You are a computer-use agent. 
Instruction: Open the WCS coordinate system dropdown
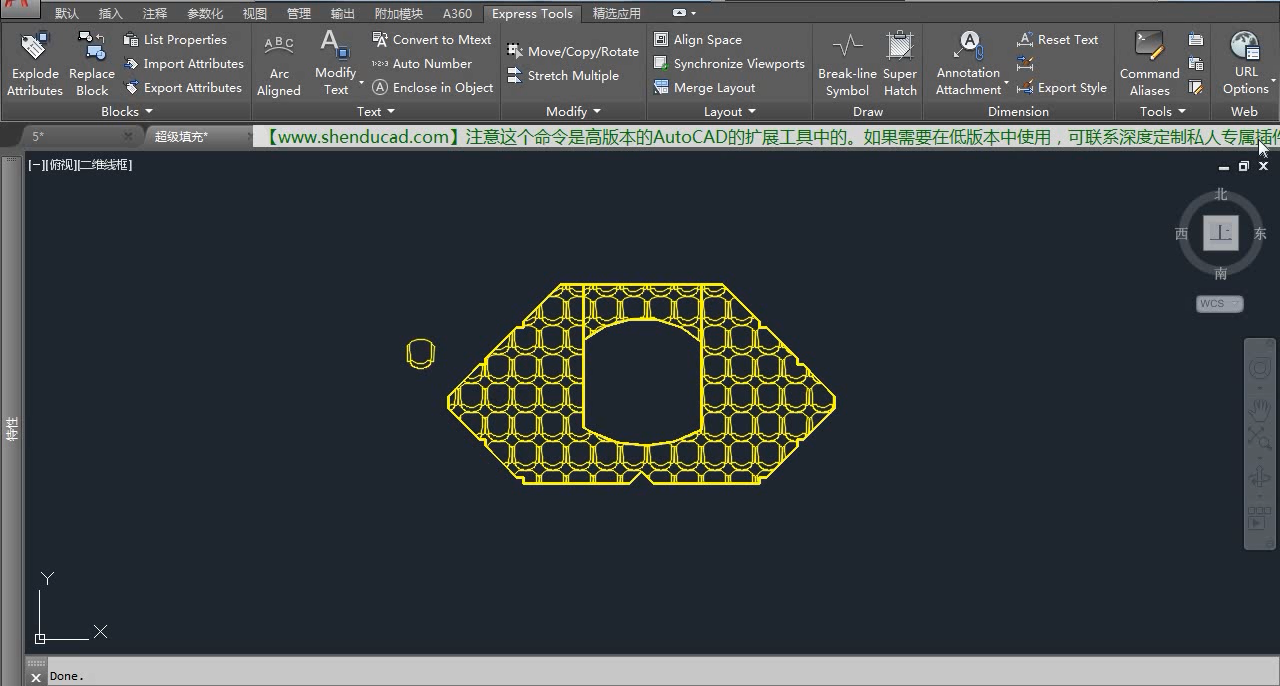(x=1220, y=304)
